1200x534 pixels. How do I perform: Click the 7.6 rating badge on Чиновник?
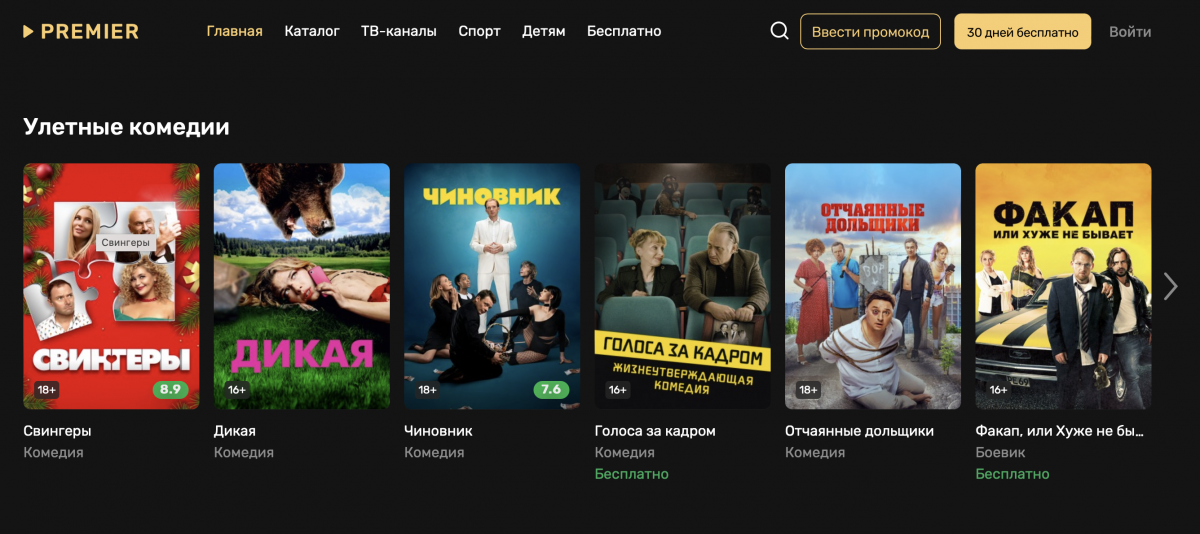click(x=551, y=389)
